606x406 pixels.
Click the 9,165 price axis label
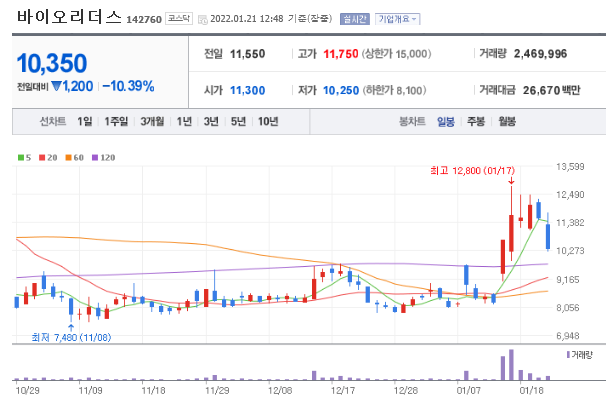tap(568, 279)
